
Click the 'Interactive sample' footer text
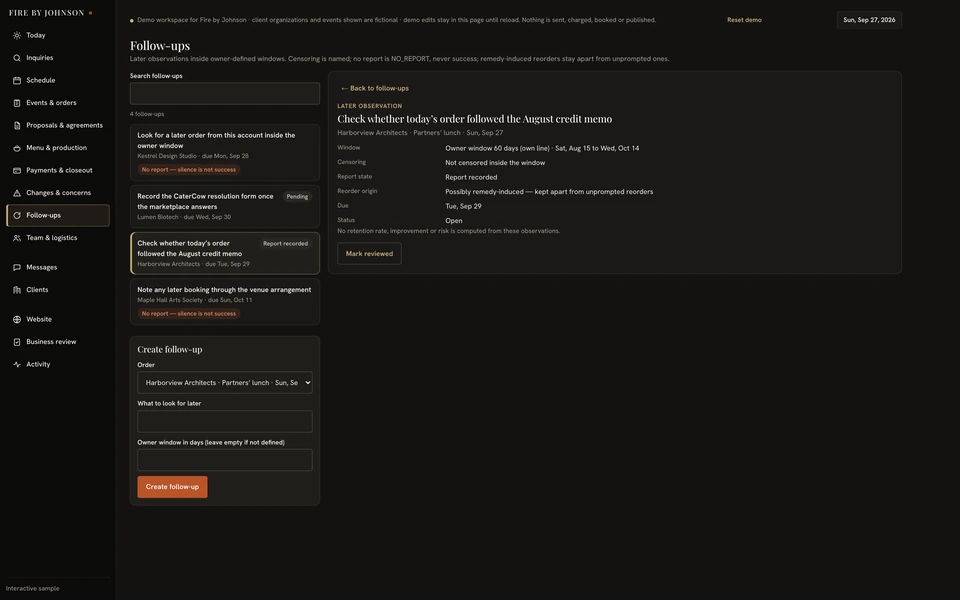[x=32, y=588]
